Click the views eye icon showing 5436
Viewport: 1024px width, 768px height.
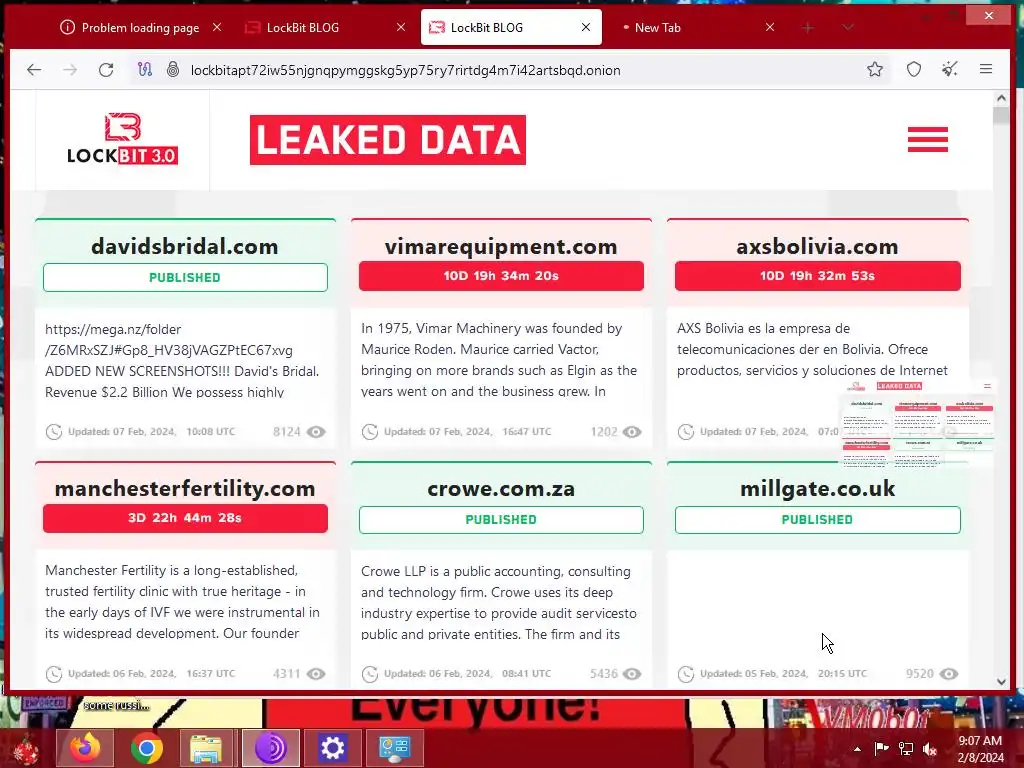pyautogui.click(x=632, y=674)
